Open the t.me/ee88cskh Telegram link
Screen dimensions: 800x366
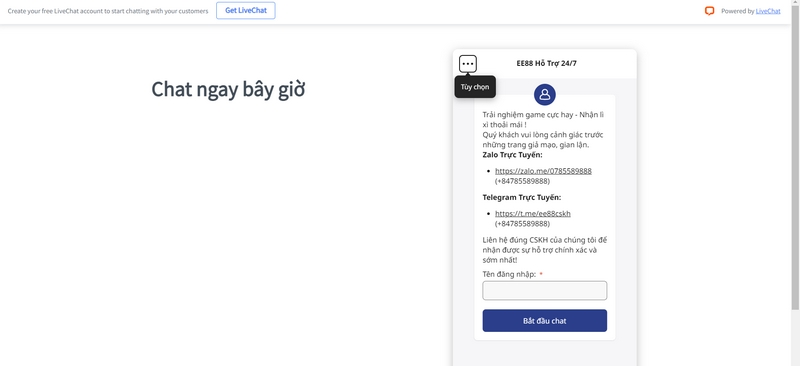[533, 213]
